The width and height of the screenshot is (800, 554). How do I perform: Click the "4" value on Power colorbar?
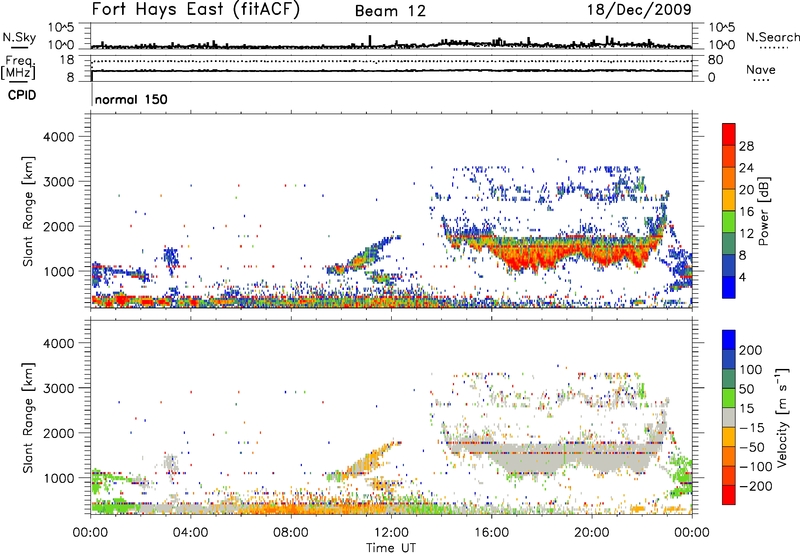click(743, 277)
